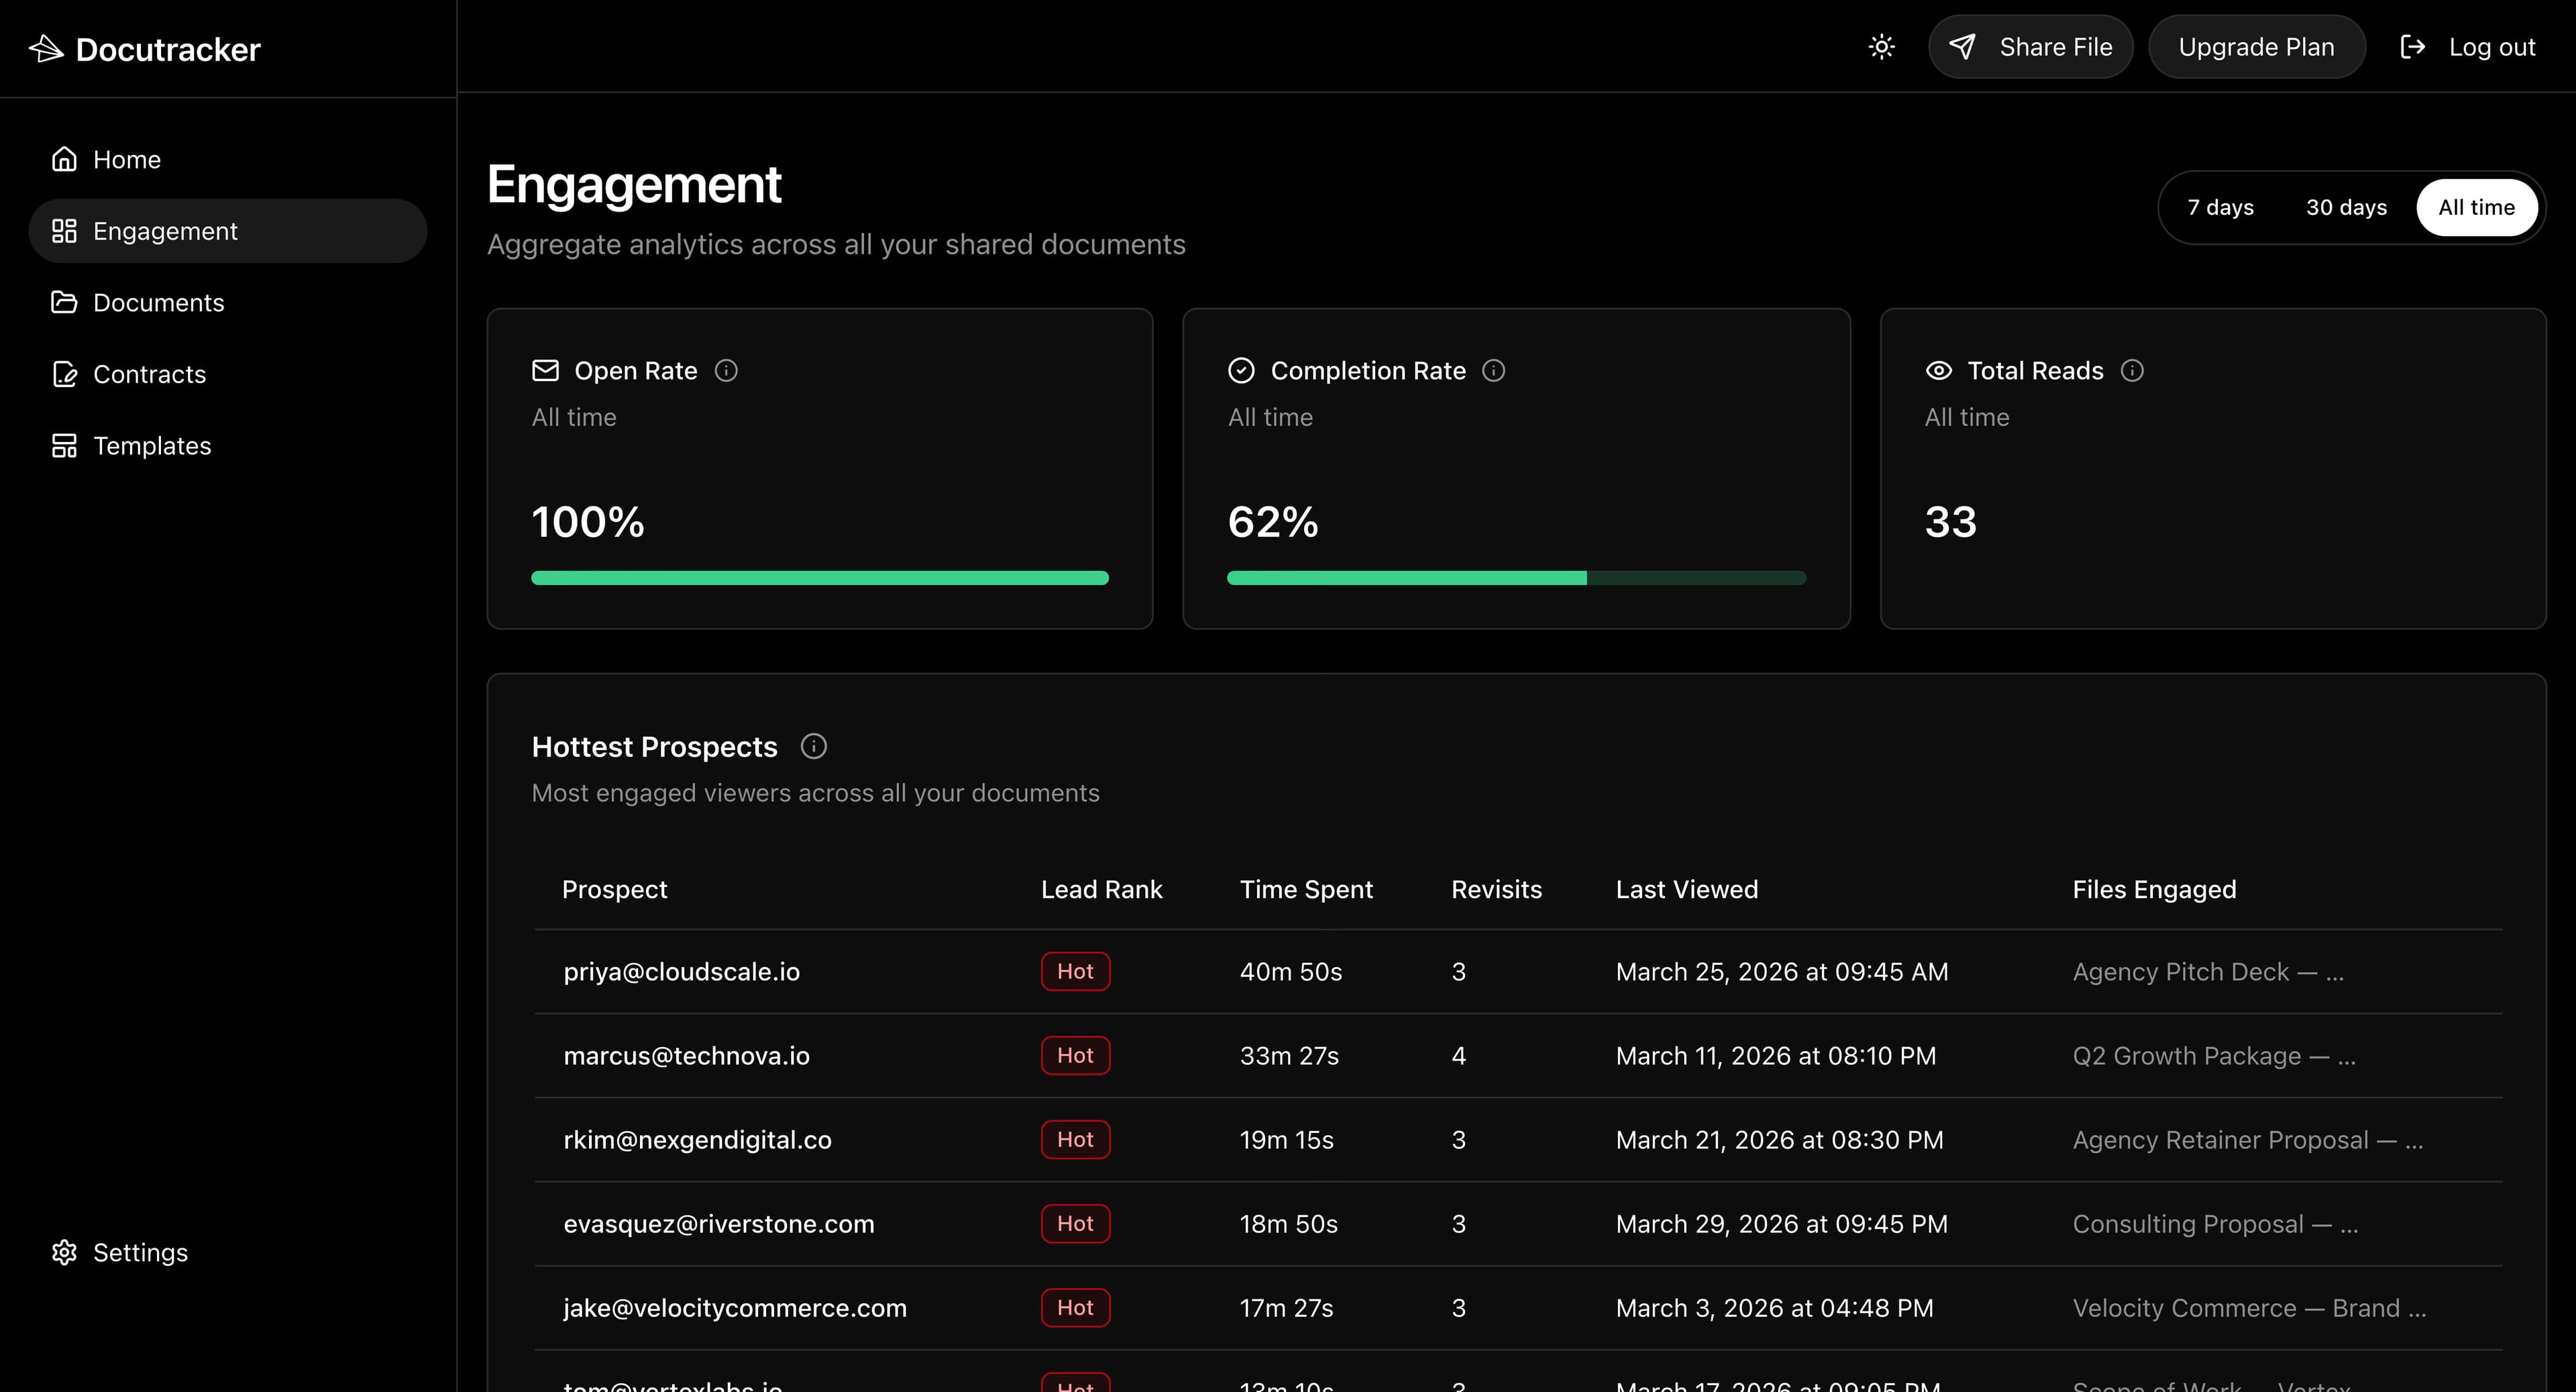Toggle the light/dark theme sun icon

tap(1881, 47)
